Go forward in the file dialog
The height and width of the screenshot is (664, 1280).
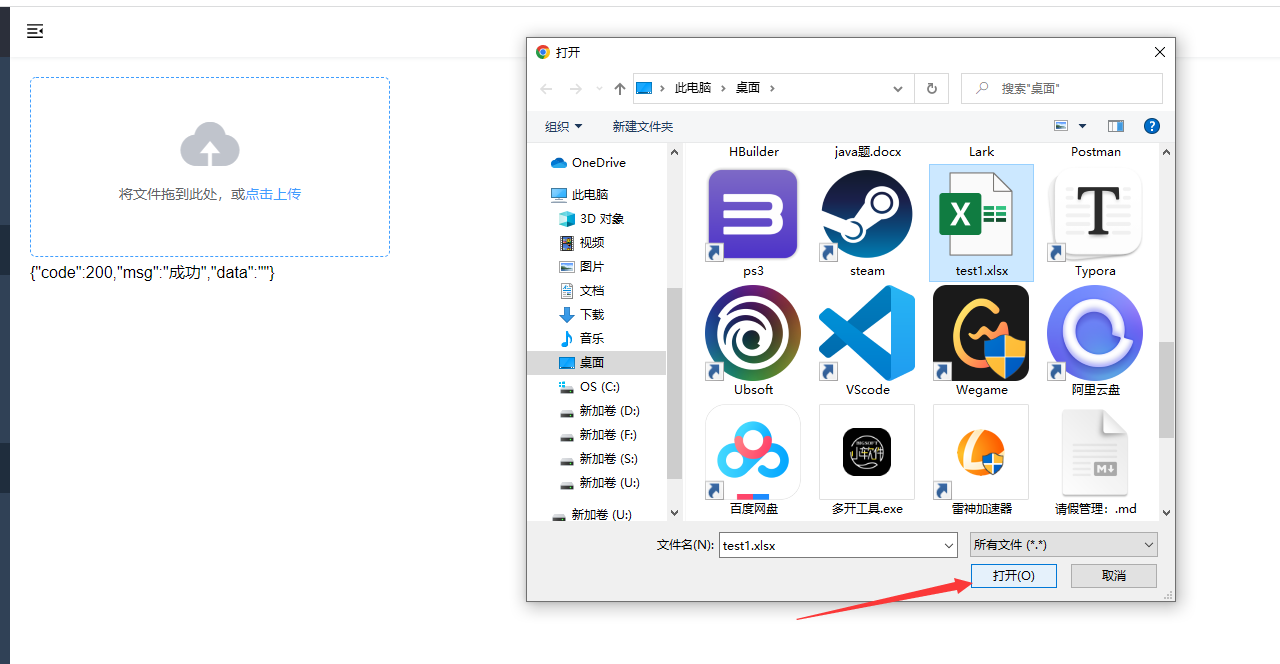(575, 88)
